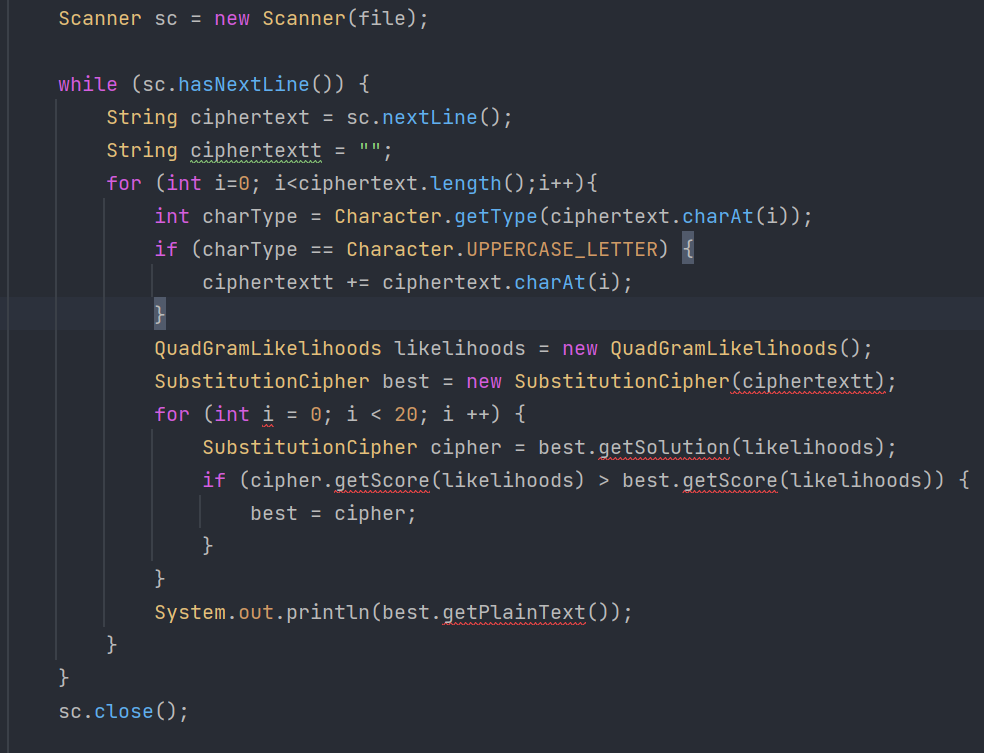The width and height of the screenshot is (984, 753).
Task: Click the 'best = cipher;' assignment line
Action: click(333, 514)
